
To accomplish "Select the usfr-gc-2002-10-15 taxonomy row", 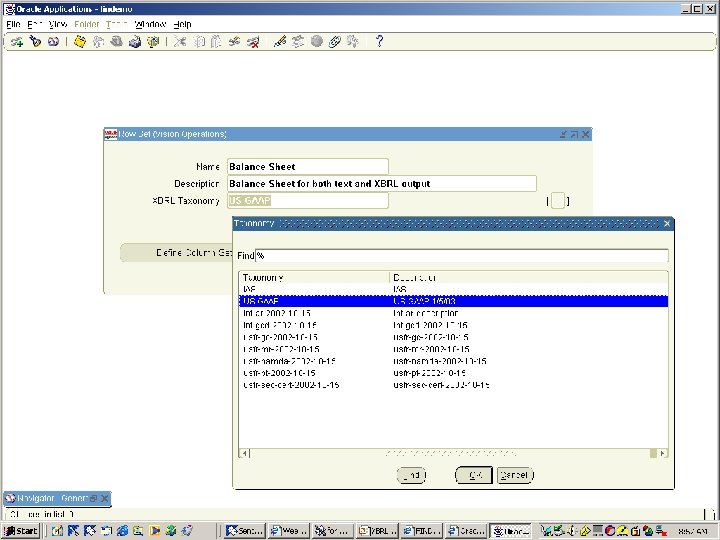I will point(453,337).
